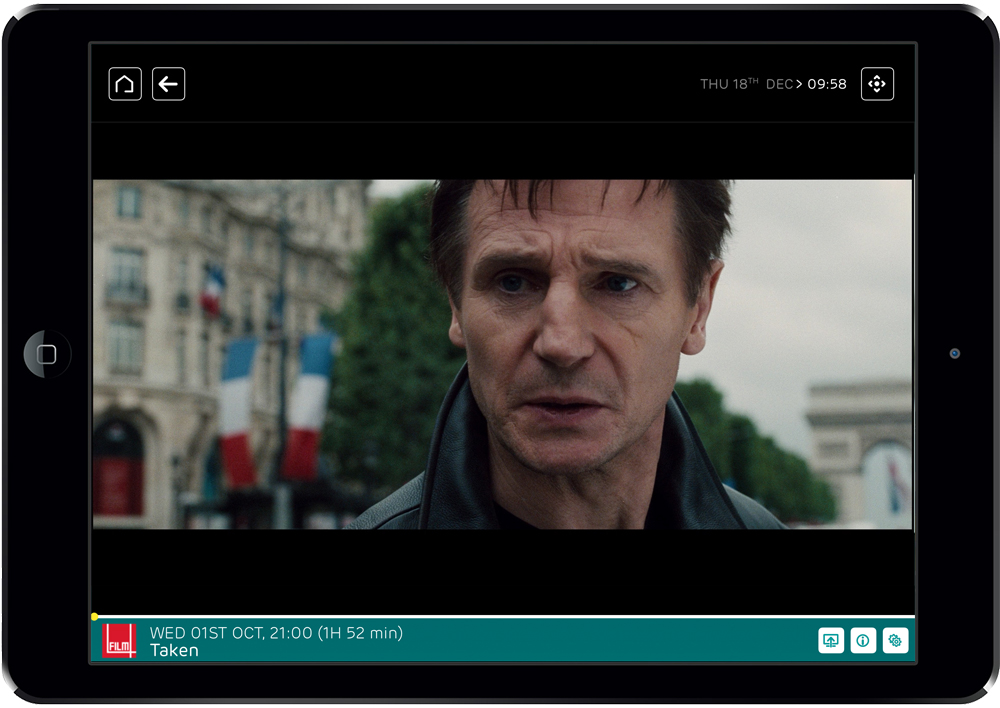Tap the 09:58 clock time
This screenshot has width=1000, height=708.
(x=827, y=84)
